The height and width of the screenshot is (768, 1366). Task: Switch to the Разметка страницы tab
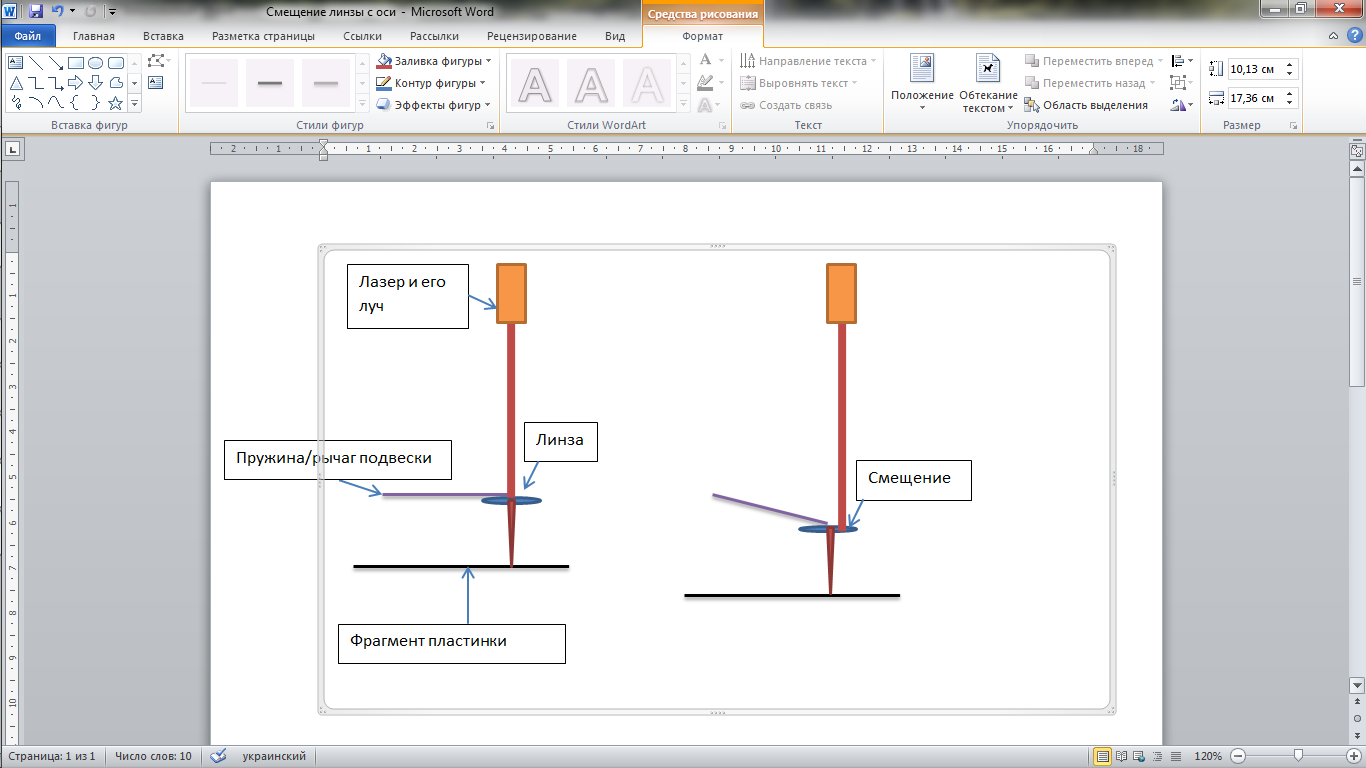263,36
